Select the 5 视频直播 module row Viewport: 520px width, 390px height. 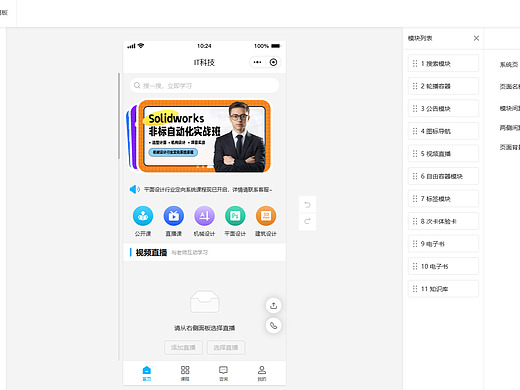point(443,154)
